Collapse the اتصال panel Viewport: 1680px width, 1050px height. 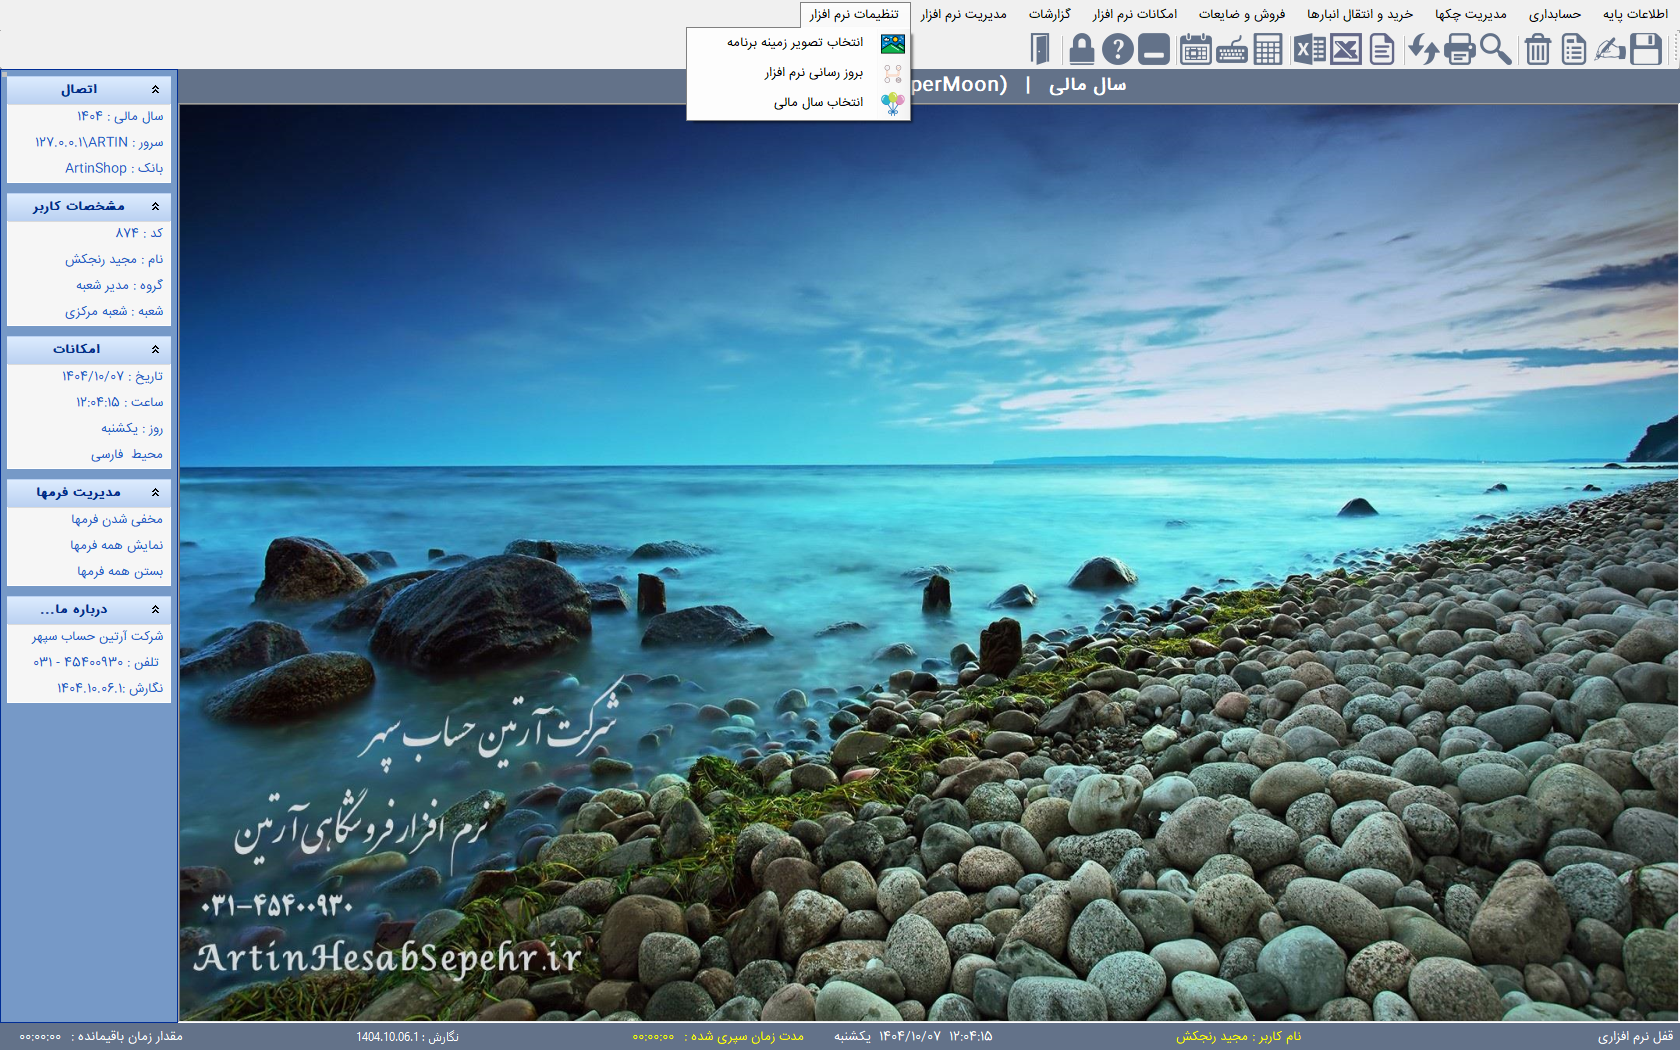pyautogui.click(x=155, y=90)
